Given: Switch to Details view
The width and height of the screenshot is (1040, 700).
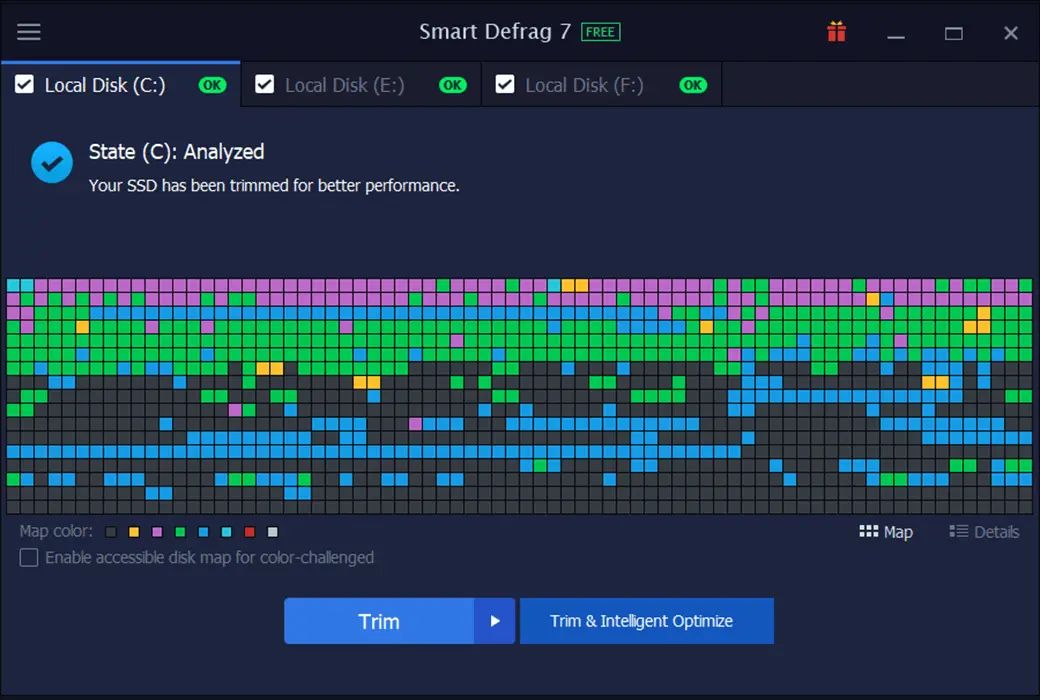Looking at the screenshot, I should pyautogui.click(x=984, y=532).
